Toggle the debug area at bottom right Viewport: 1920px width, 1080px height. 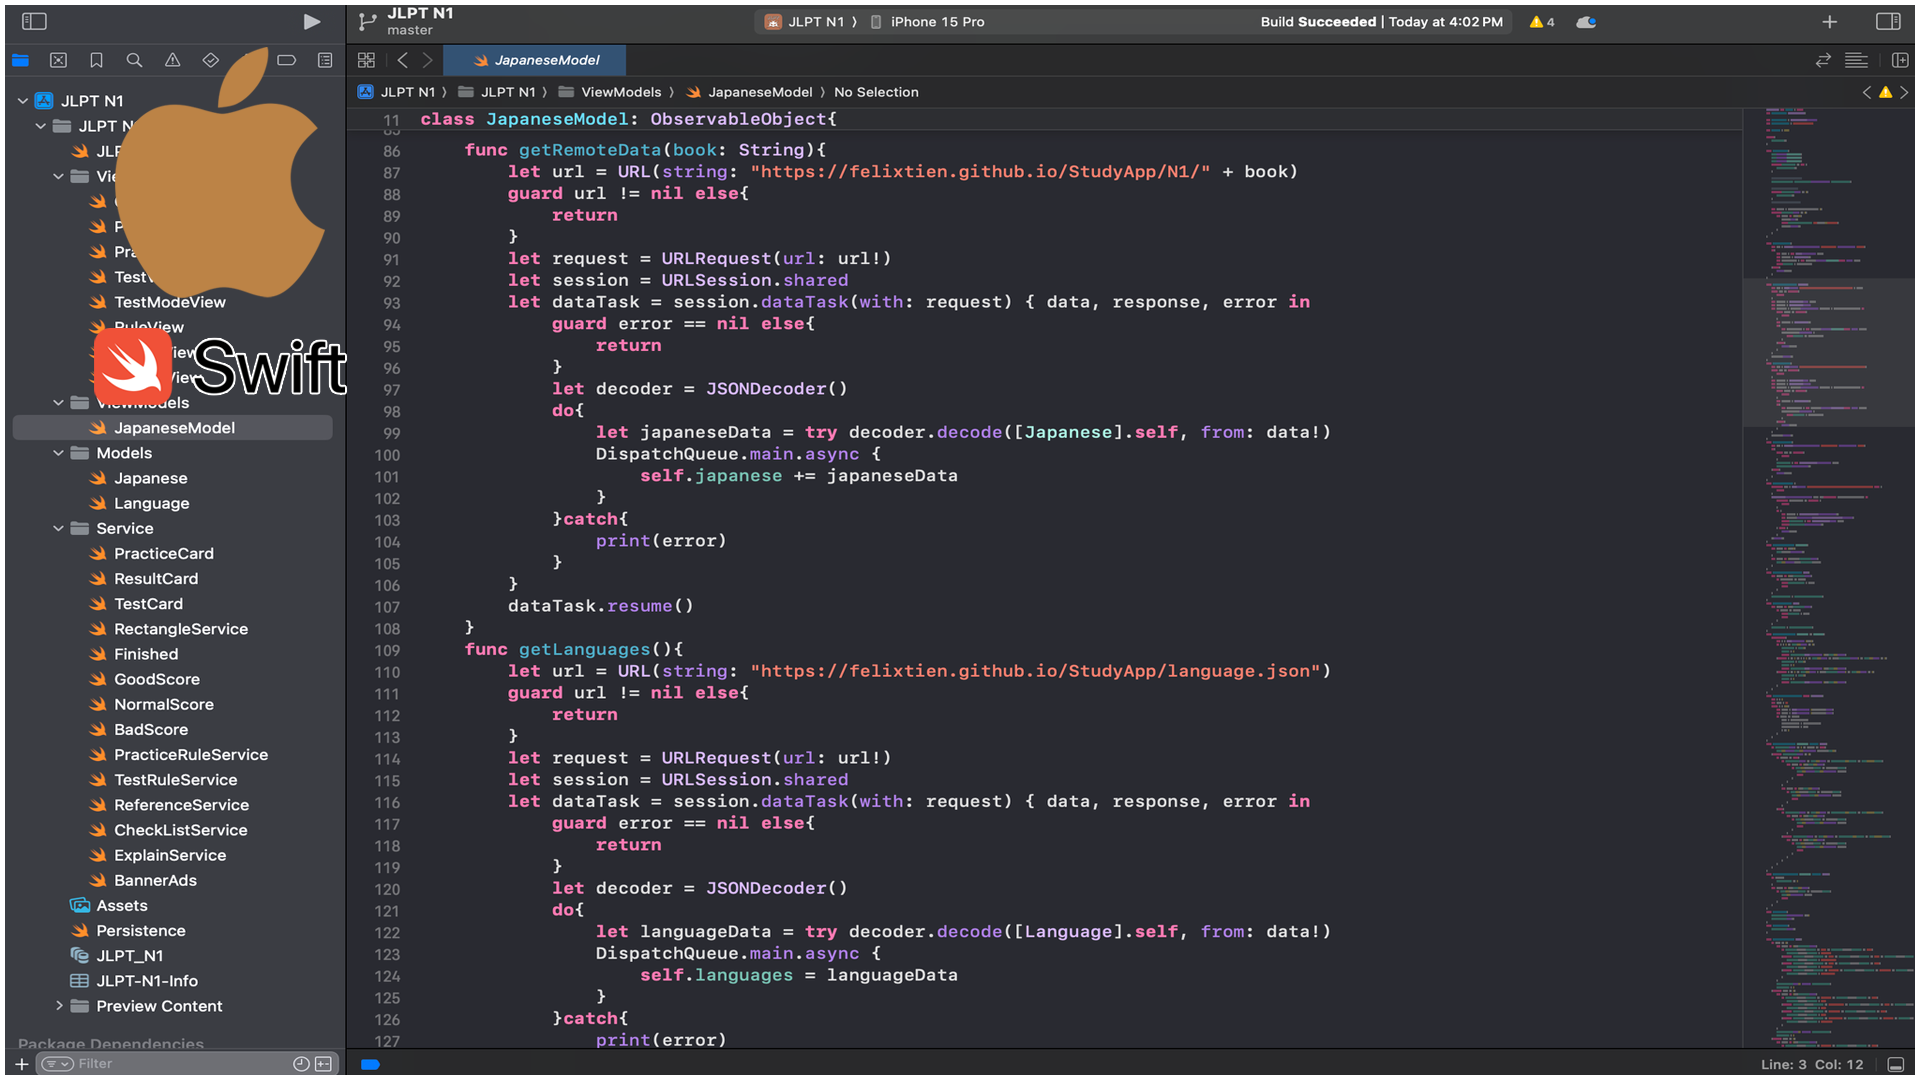tap(1895, 1065)
